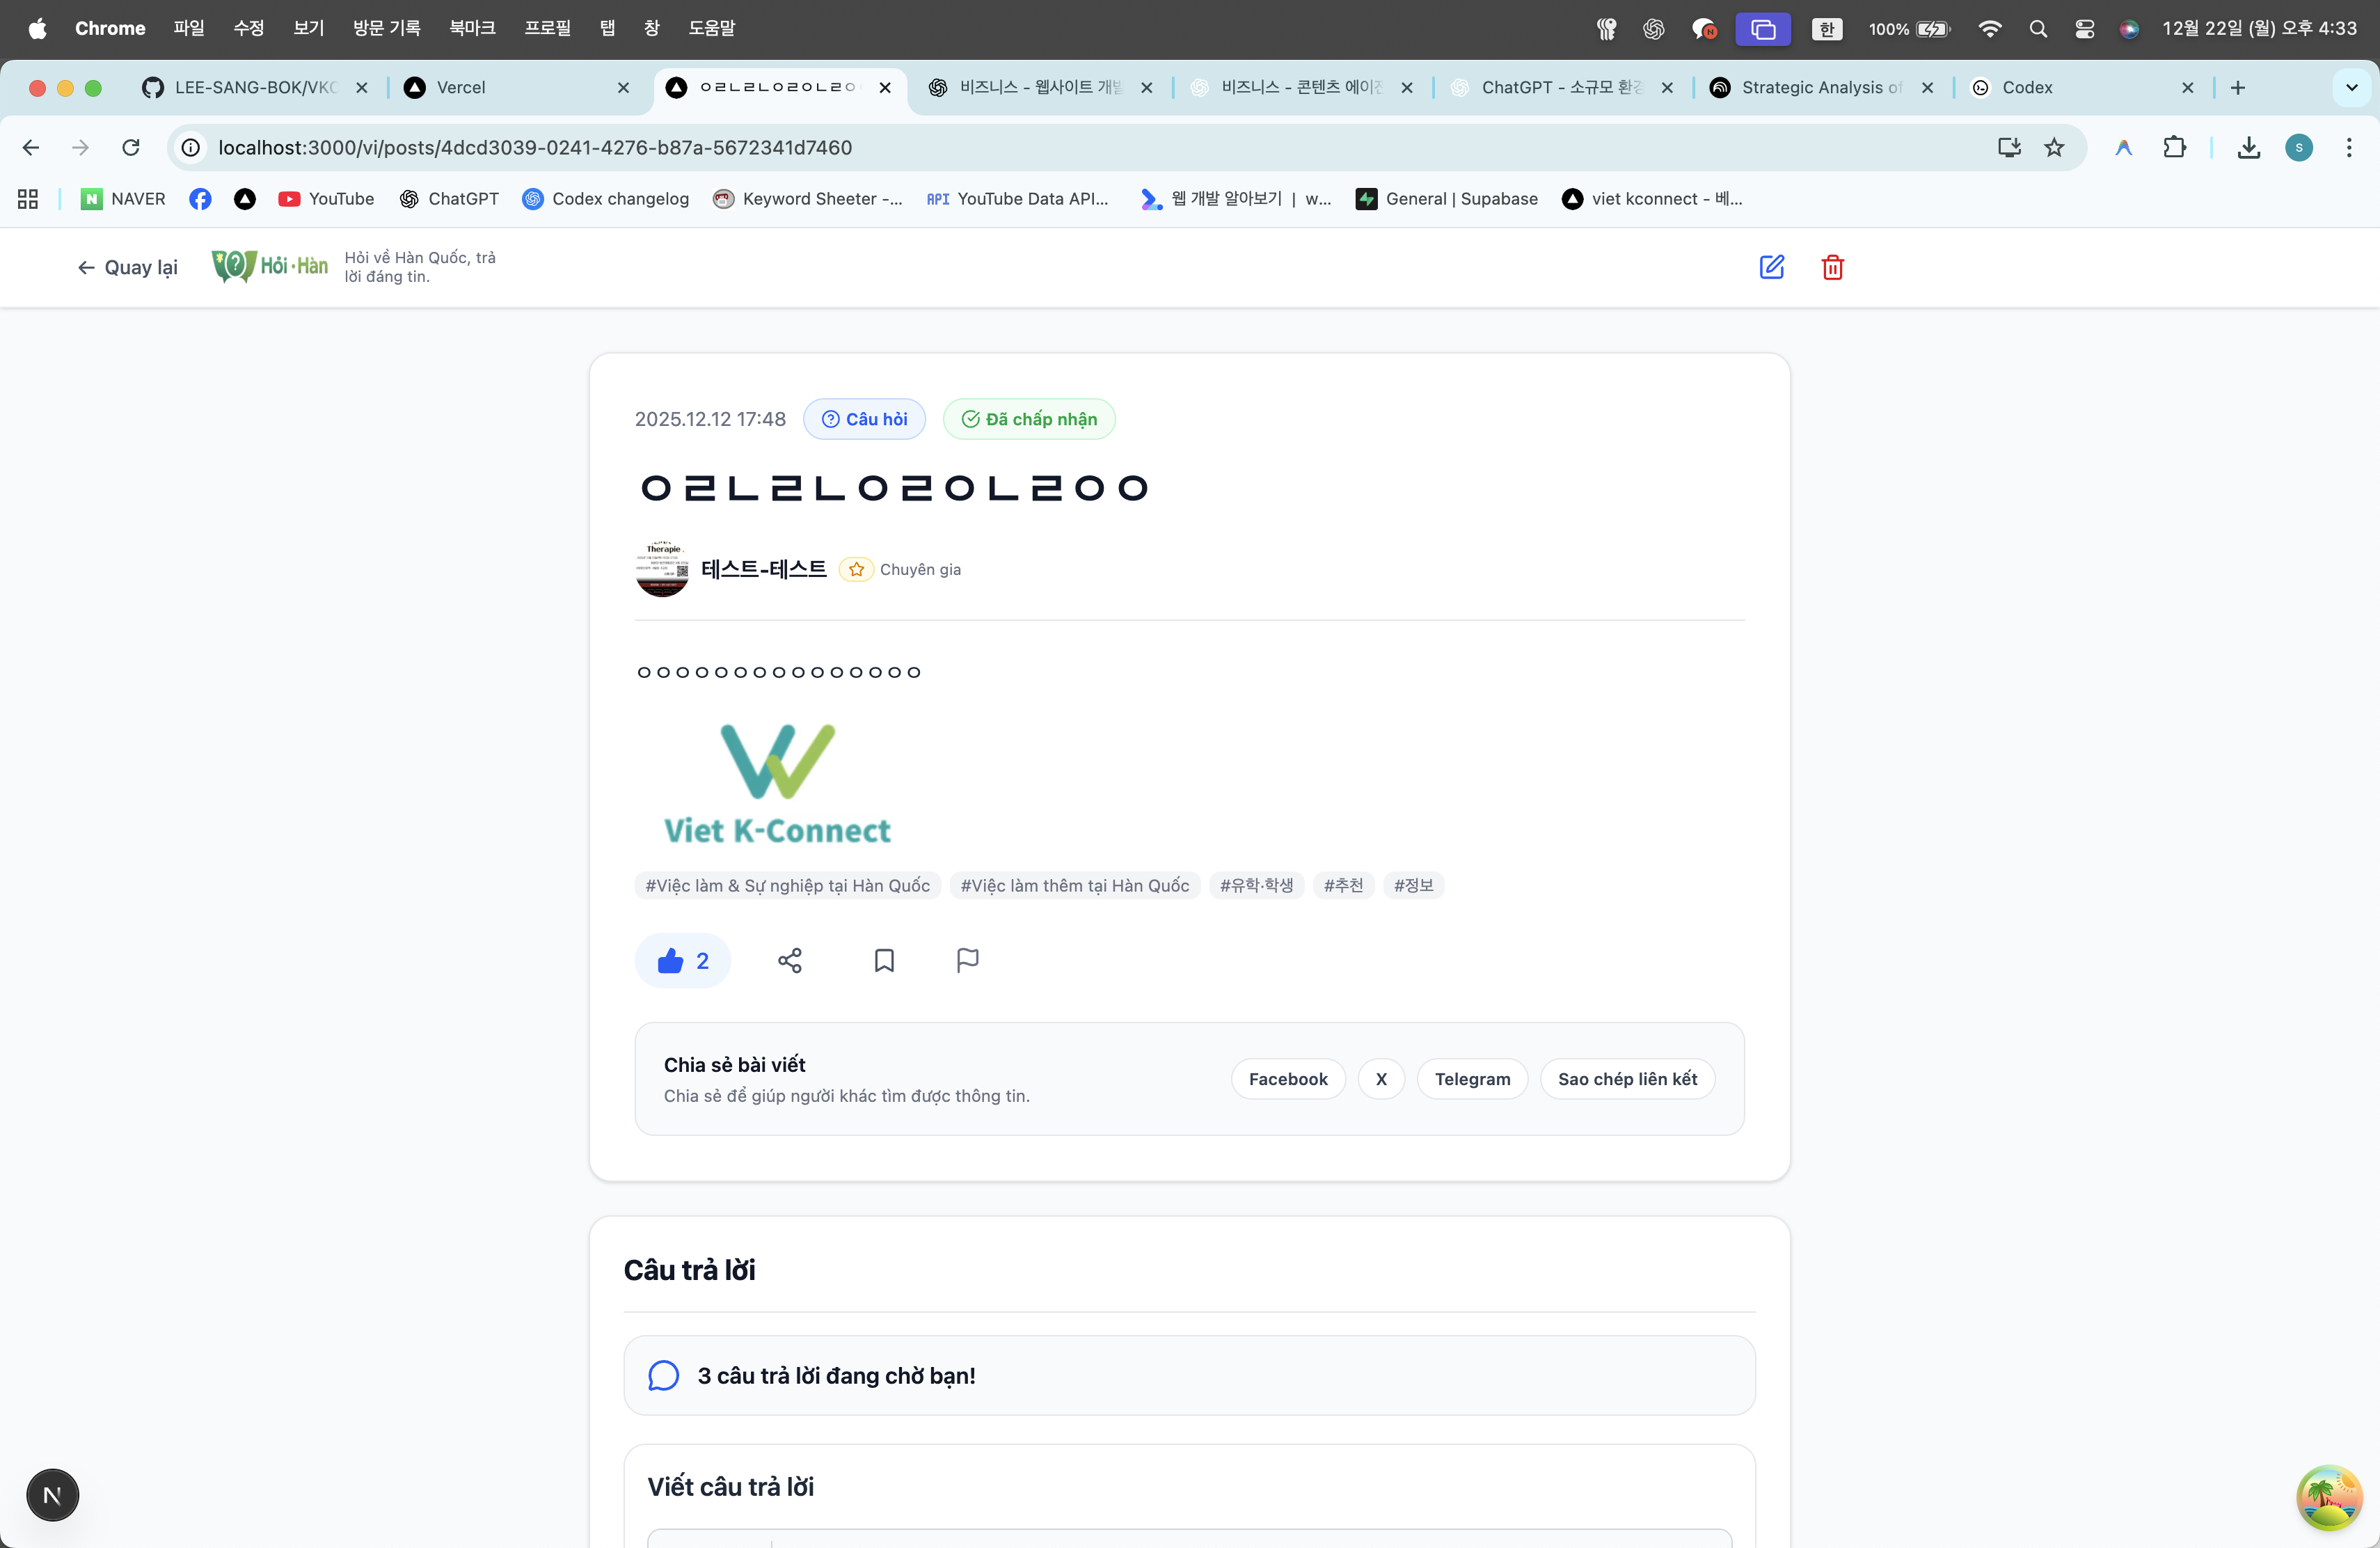
Task: Toggle the thumbs-up like button
Action: 683,960
